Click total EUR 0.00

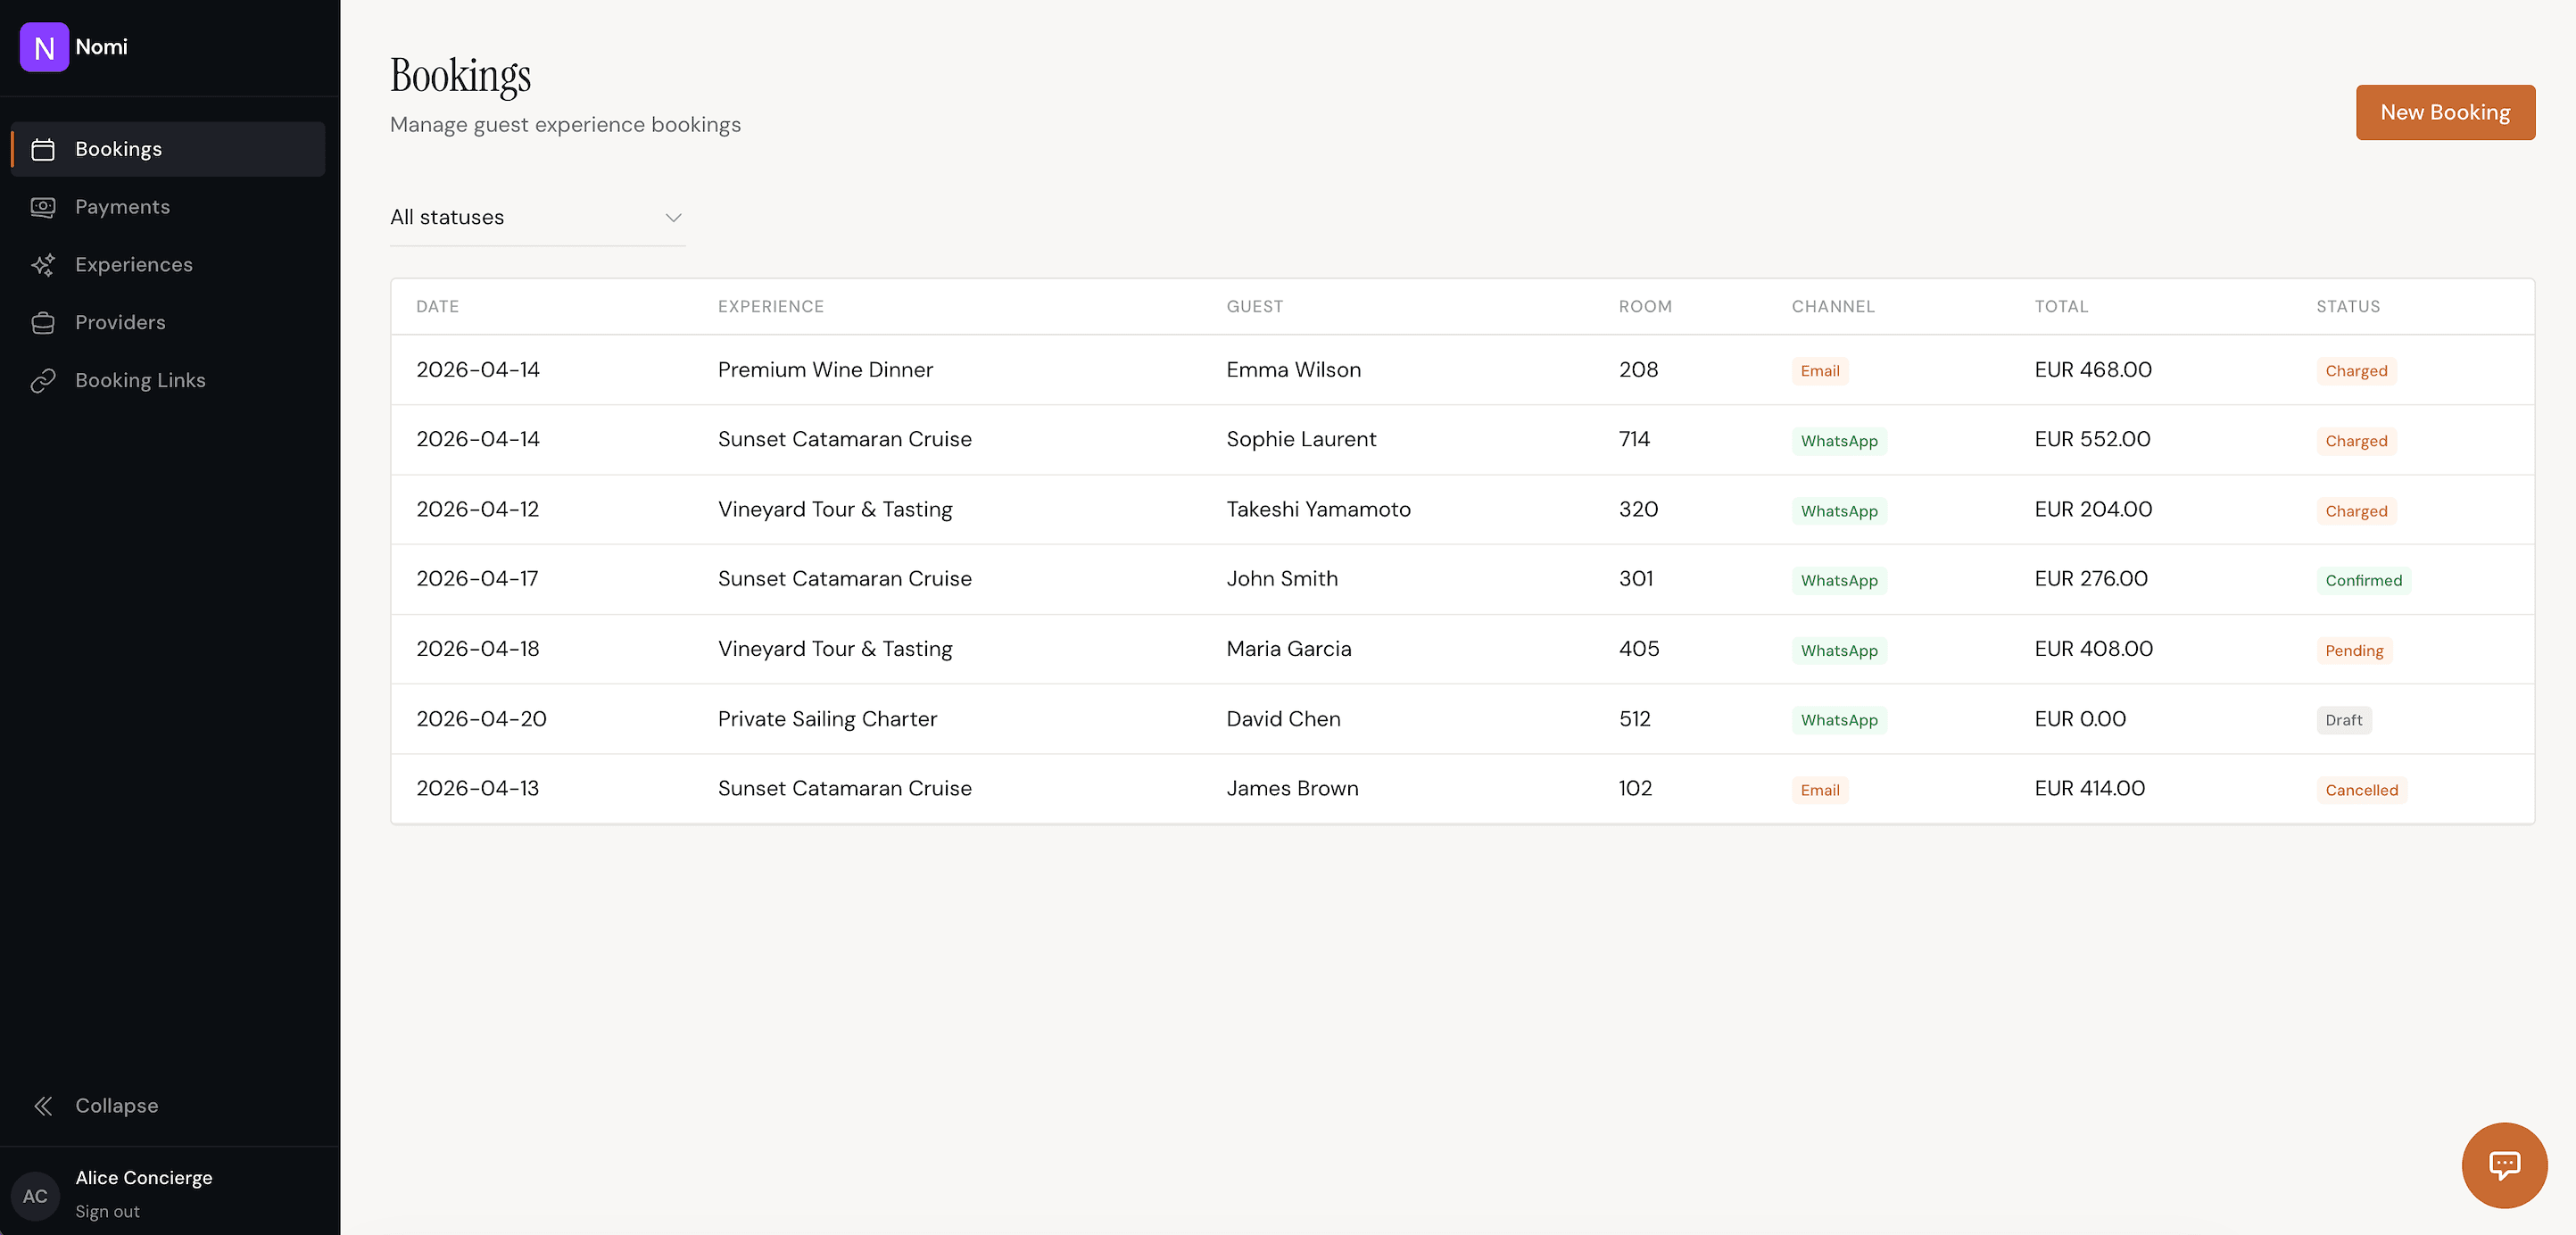2080,719
